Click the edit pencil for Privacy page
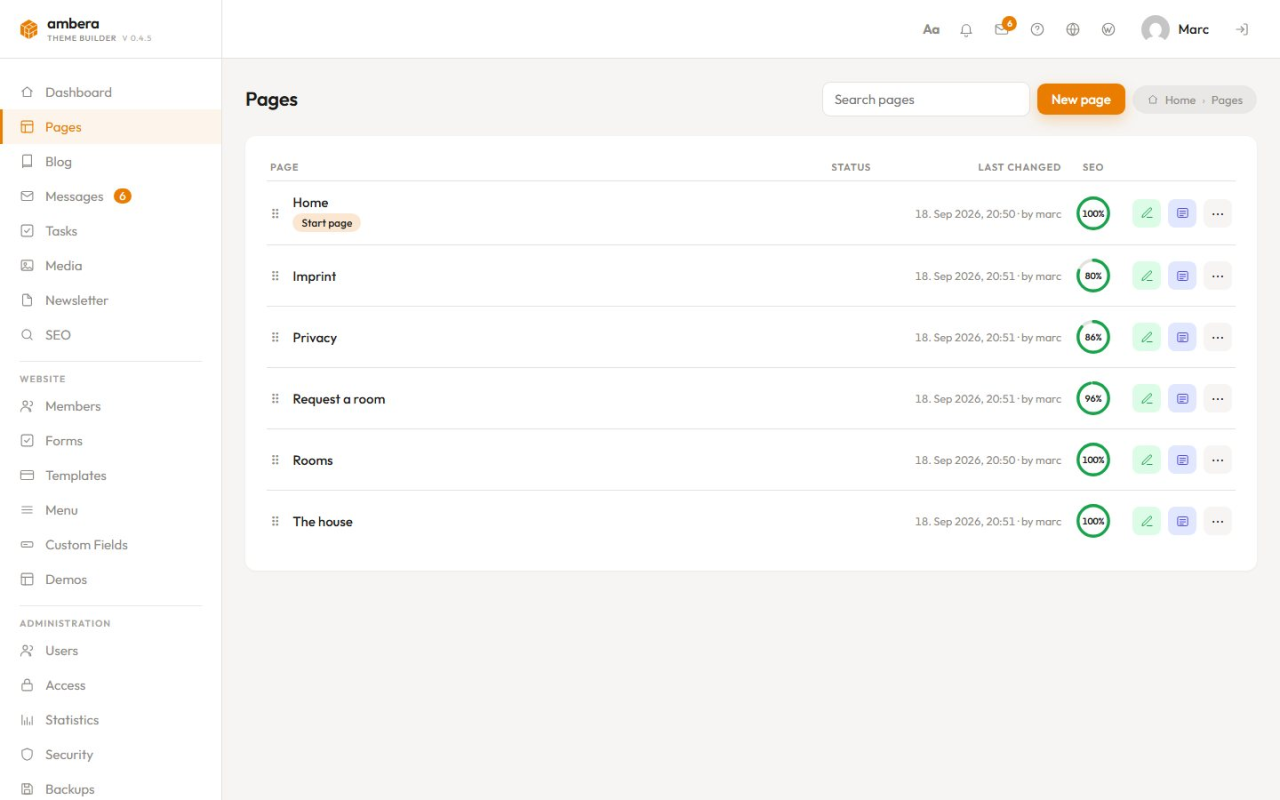1280x800 pixels. click(x=1146, y=337)
